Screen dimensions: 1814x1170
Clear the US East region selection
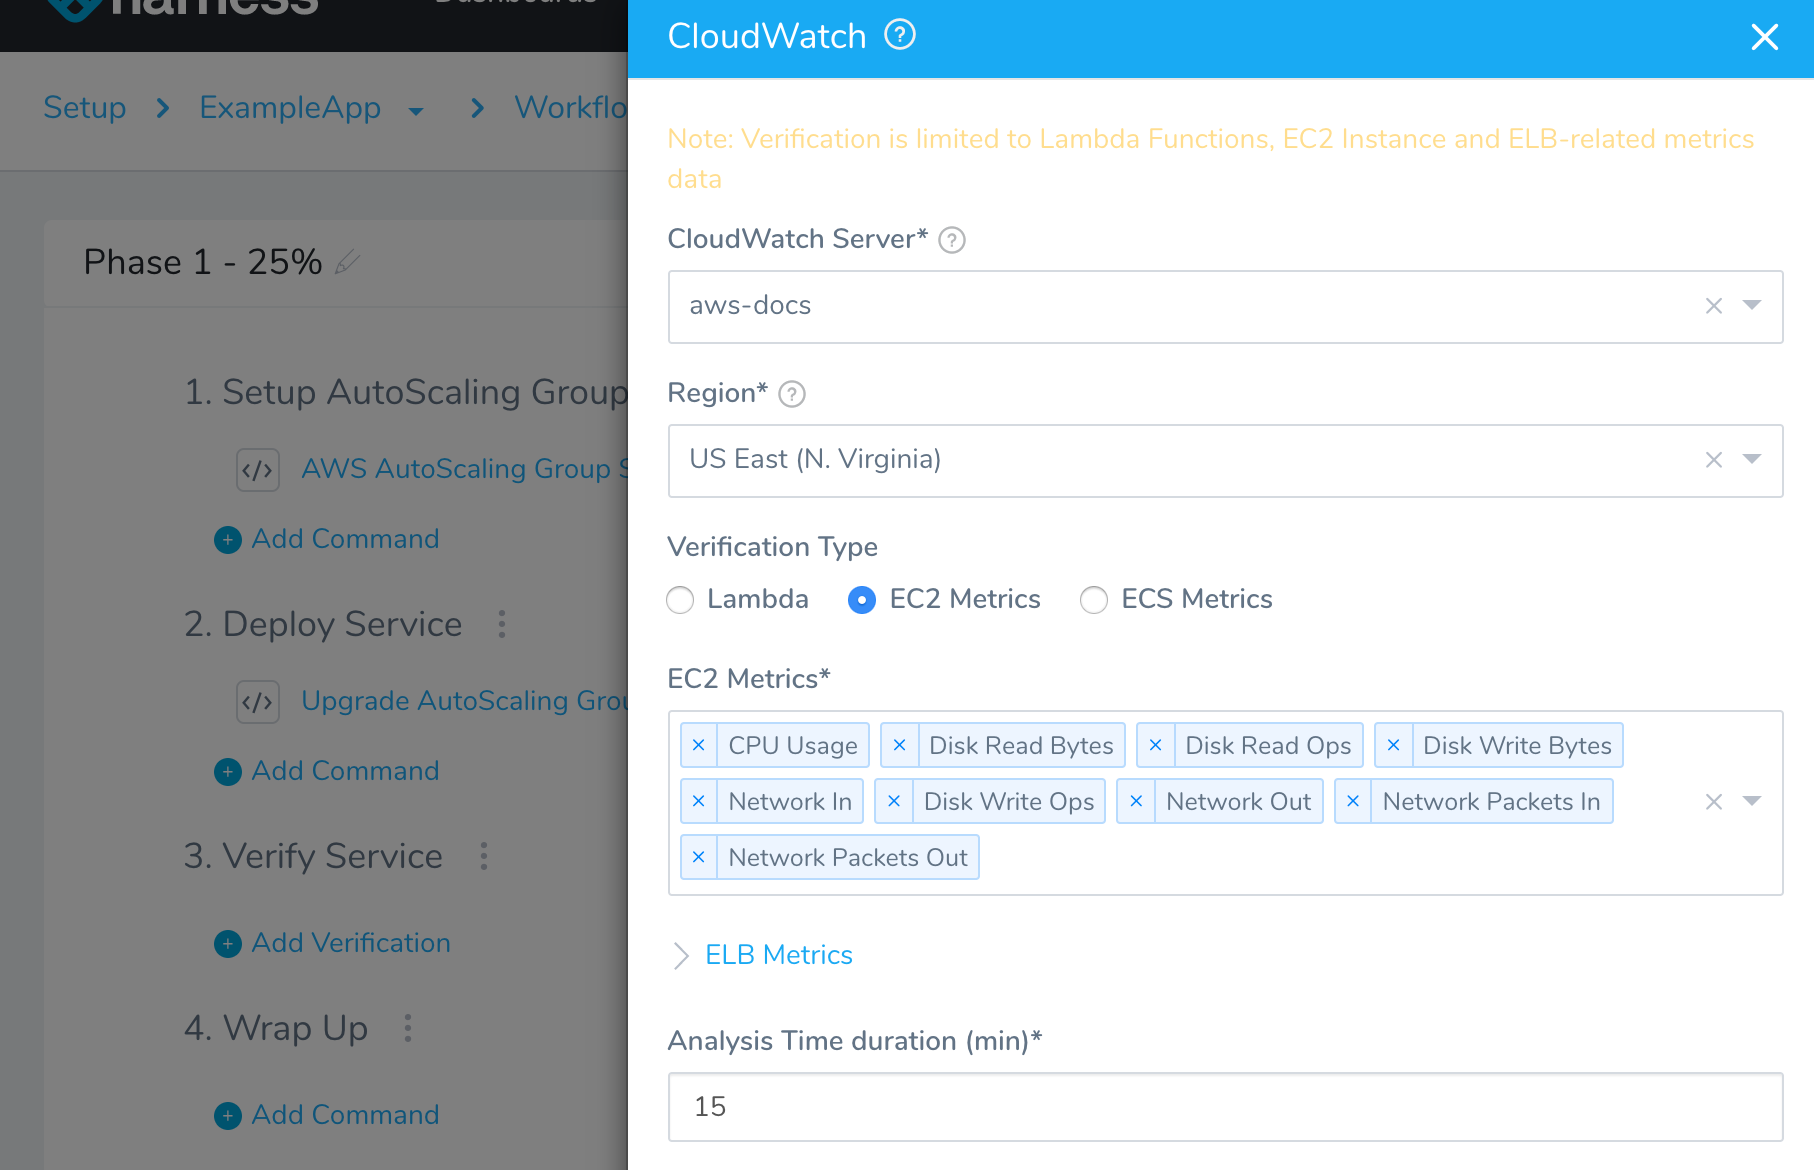[x=1714, y=460]
